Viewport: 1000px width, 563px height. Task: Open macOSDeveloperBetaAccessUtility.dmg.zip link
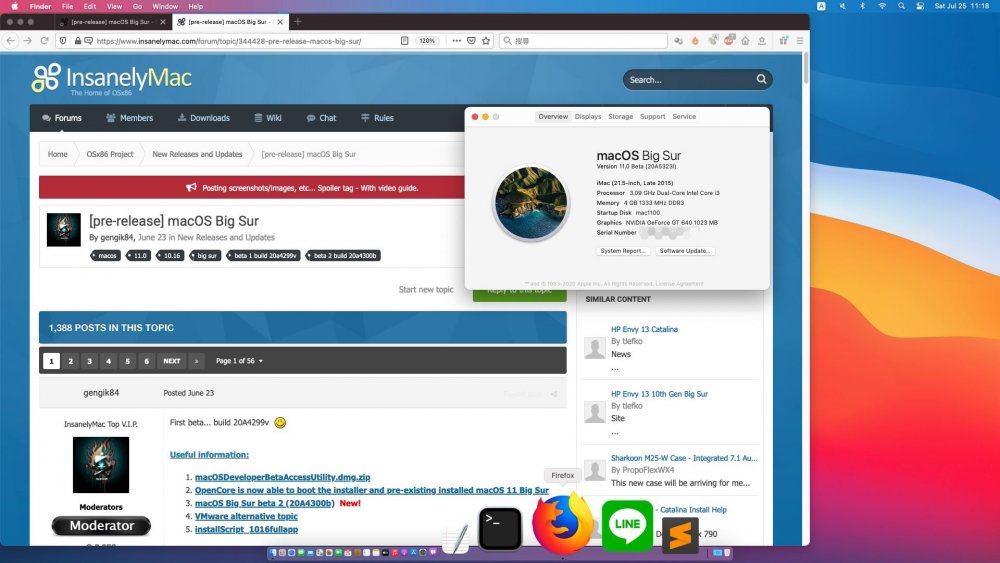tap(283, 477)
